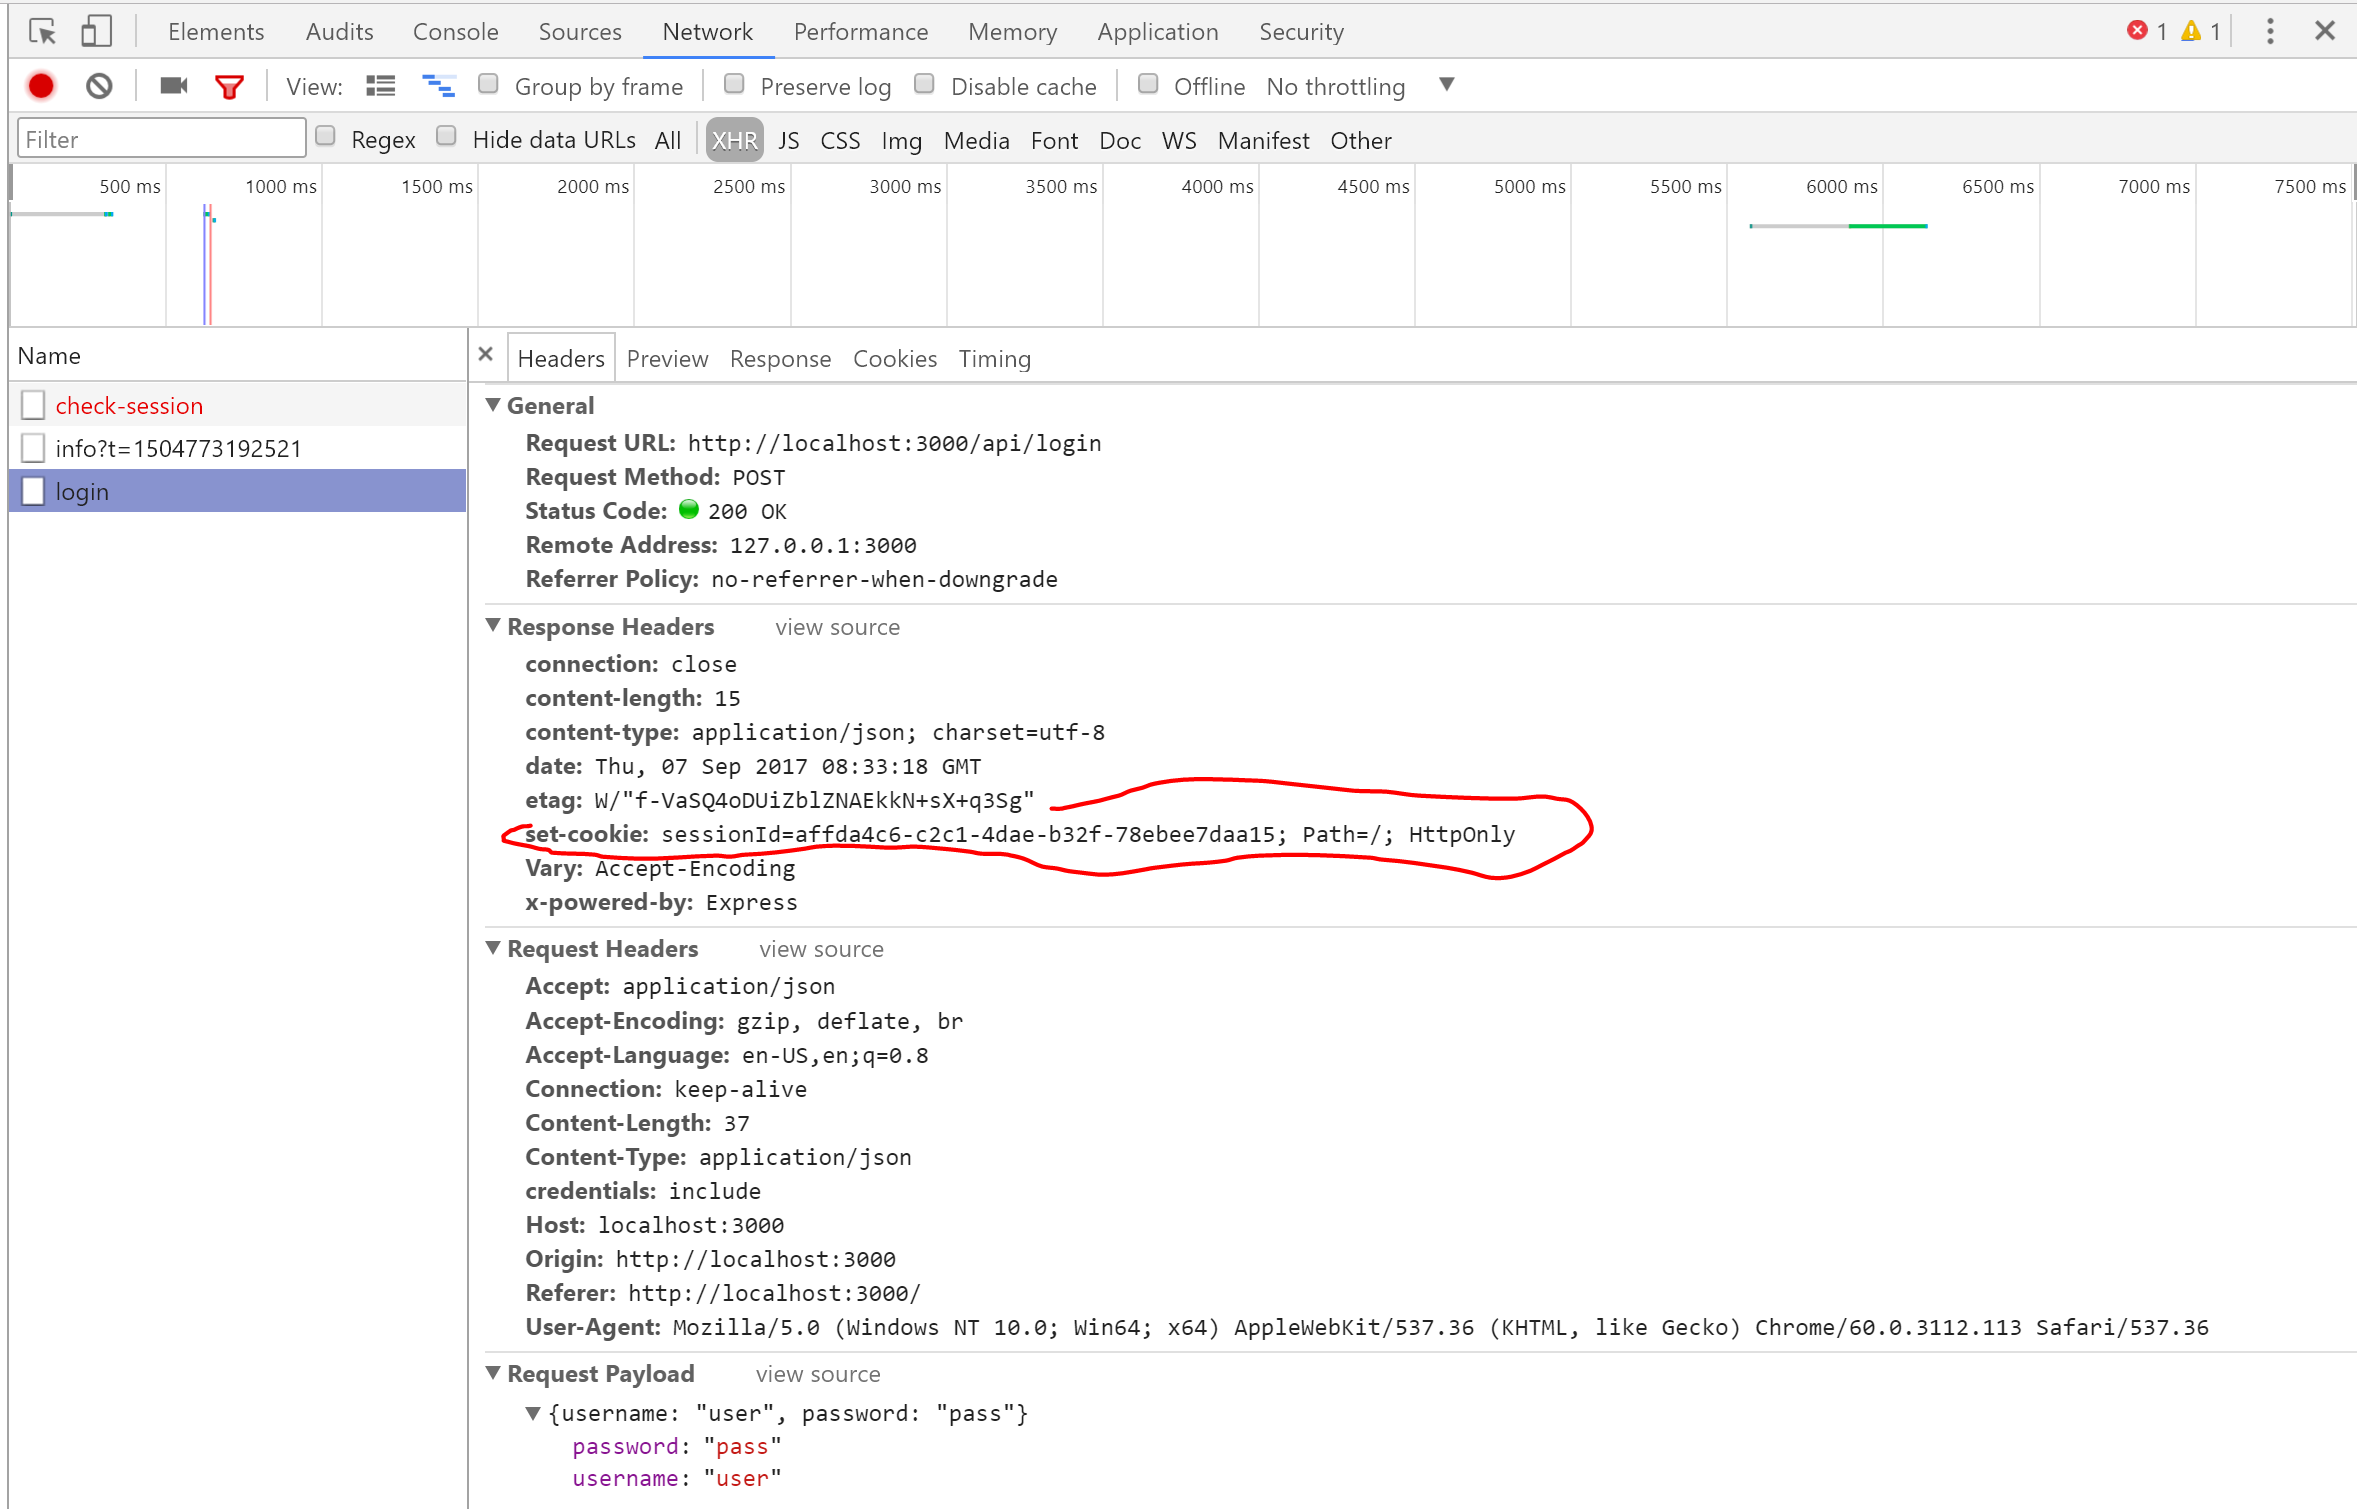Collapse the payload JSON object tree
2357x1509 pixels.
click(533, 1413)
